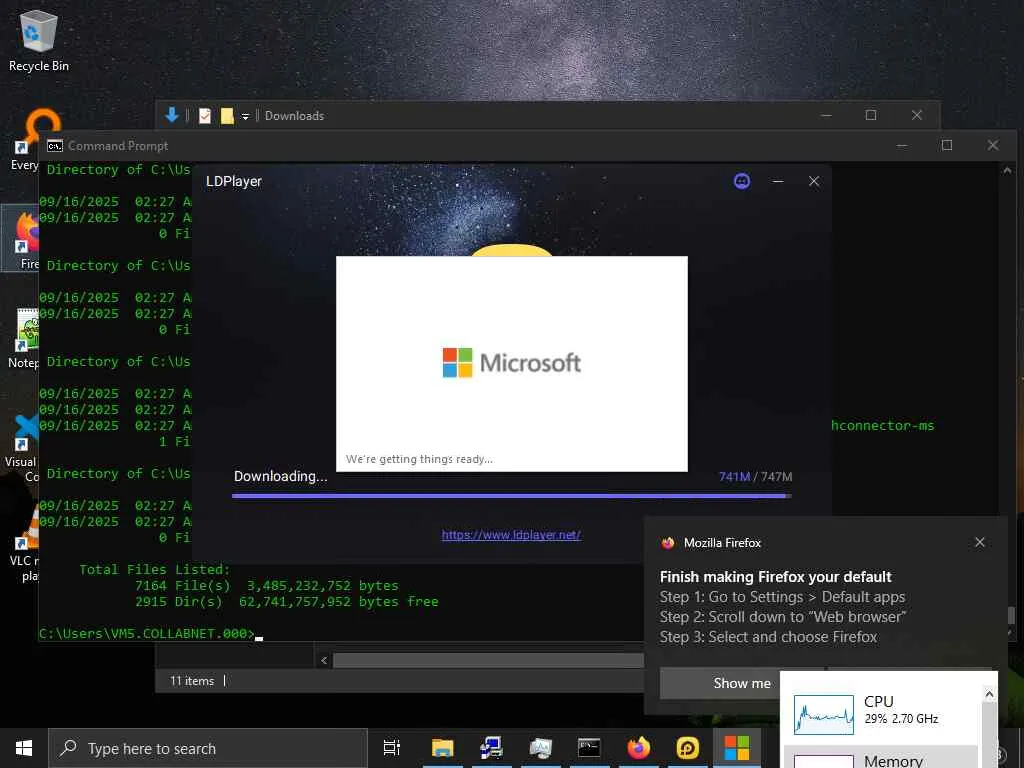Click New Folder icon in Downloads toolbar
This screenshot has width=1024, height=768.
click(227, 116)
